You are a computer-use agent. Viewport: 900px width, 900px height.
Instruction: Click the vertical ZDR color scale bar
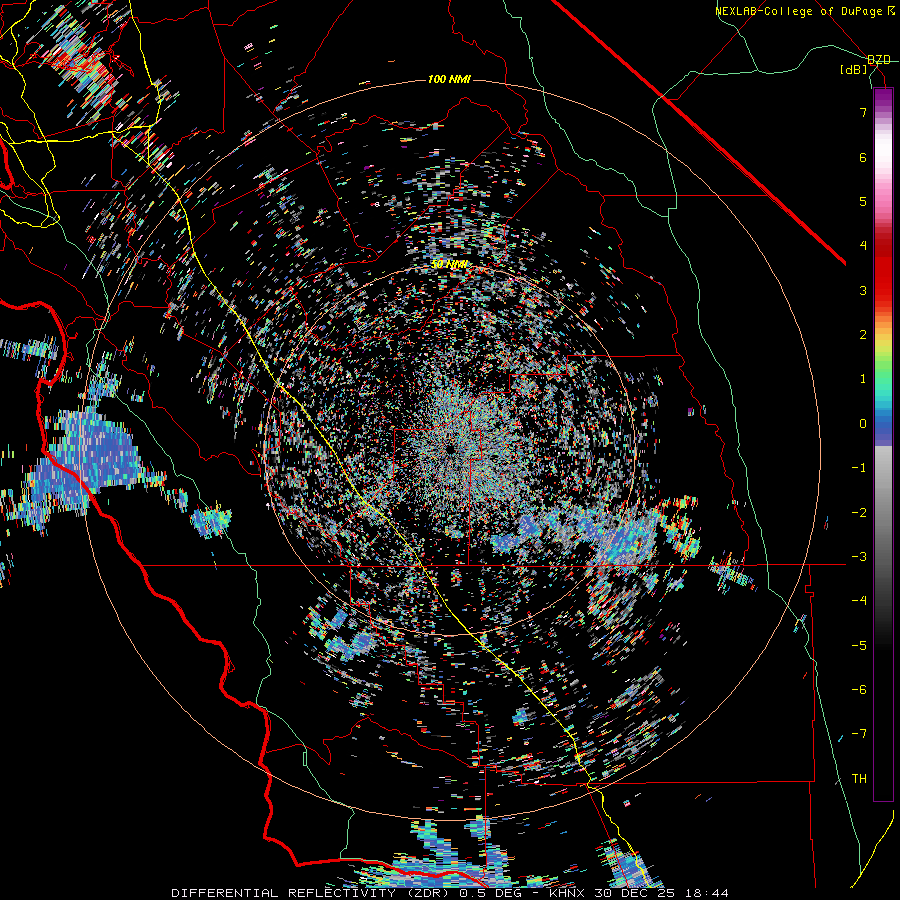883,444
